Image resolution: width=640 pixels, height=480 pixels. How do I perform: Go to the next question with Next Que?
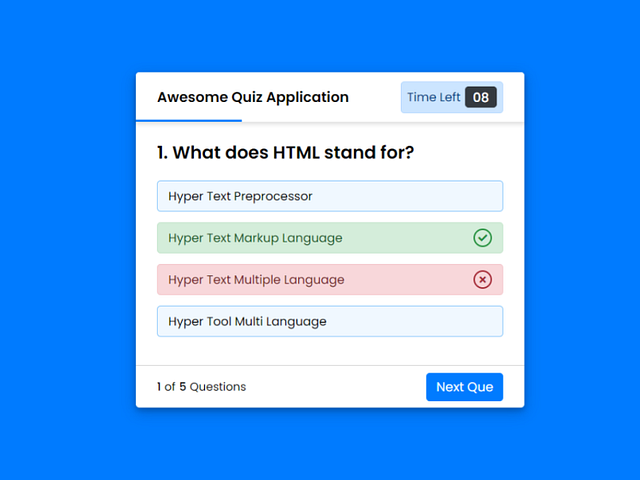point(464,387)
